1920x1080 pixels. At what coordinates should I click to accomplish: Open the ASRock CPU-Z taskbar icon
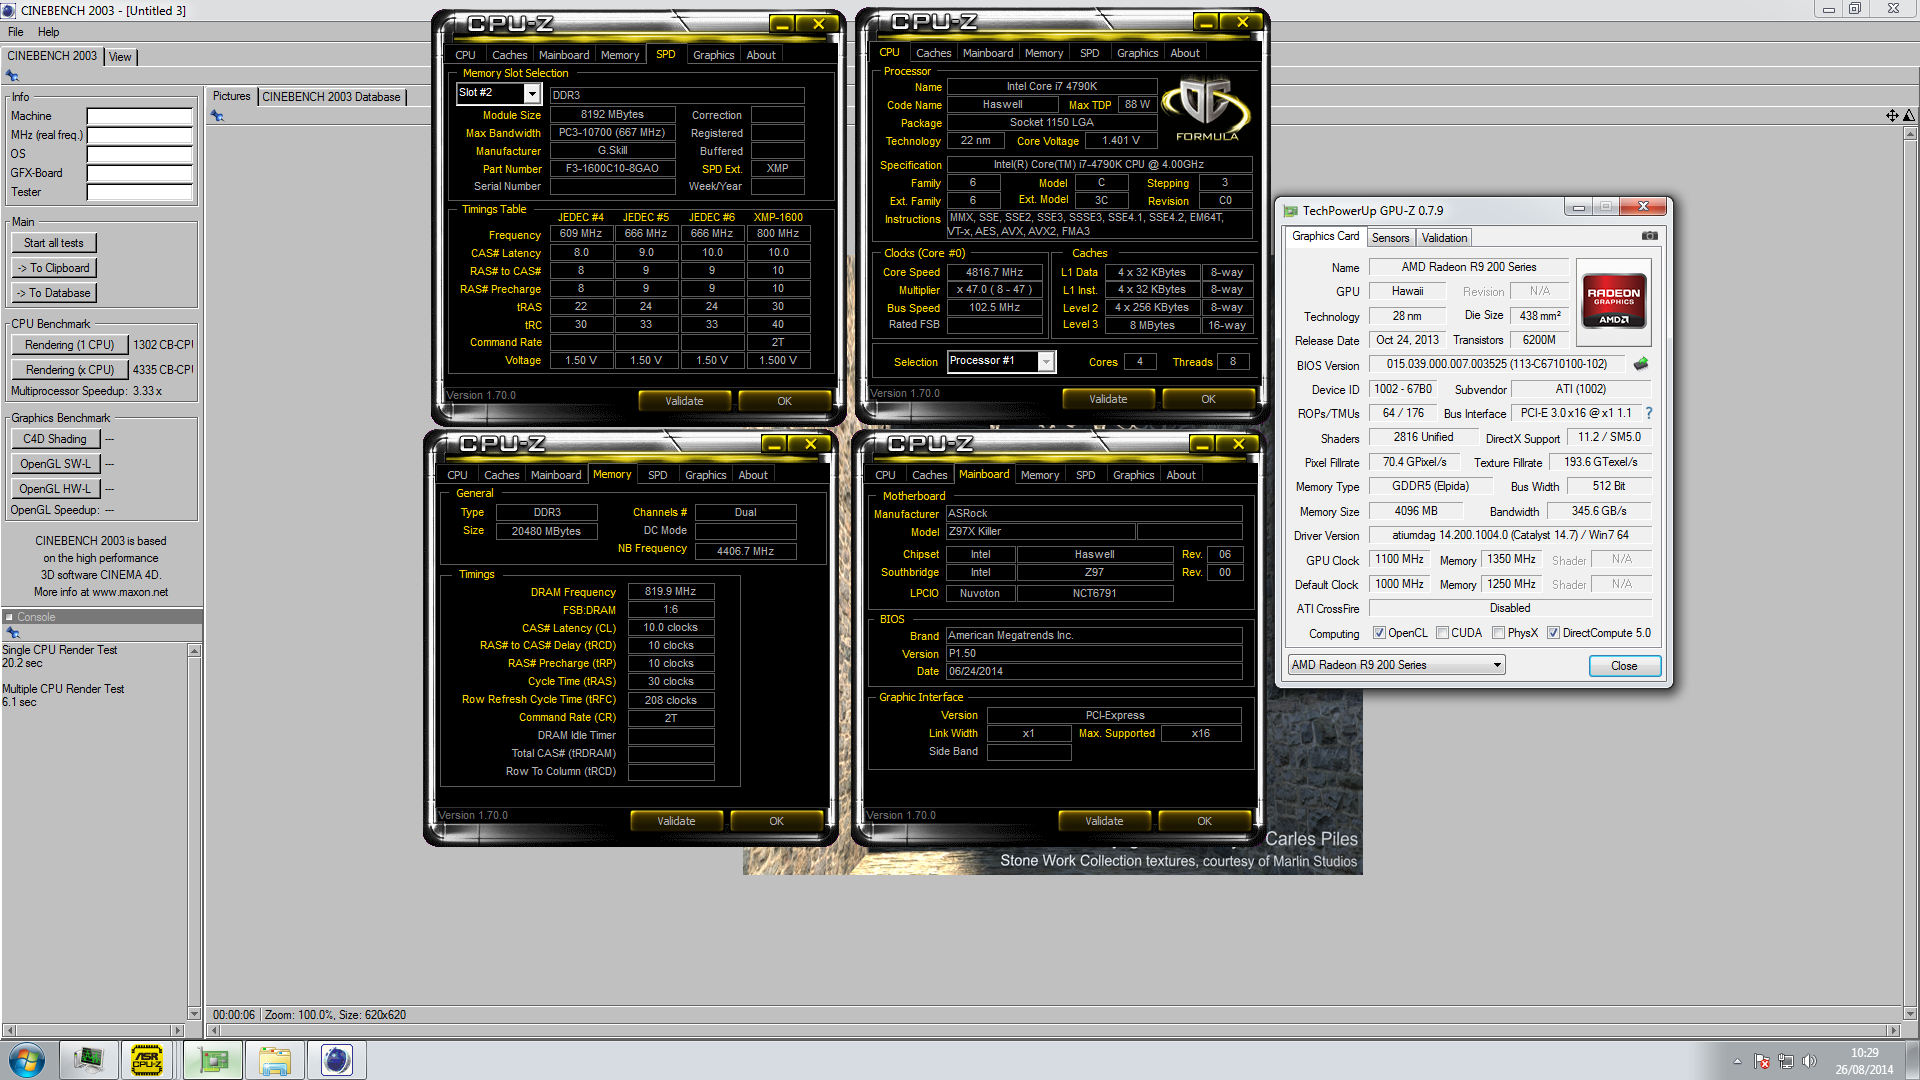pos(147,1060)
